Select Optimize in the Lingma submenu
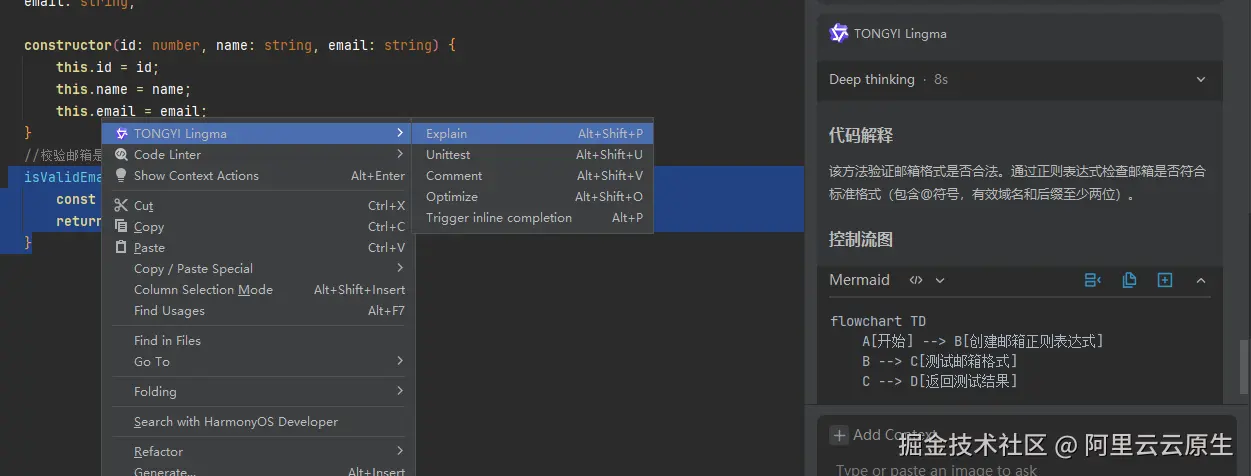 [452, 197]
